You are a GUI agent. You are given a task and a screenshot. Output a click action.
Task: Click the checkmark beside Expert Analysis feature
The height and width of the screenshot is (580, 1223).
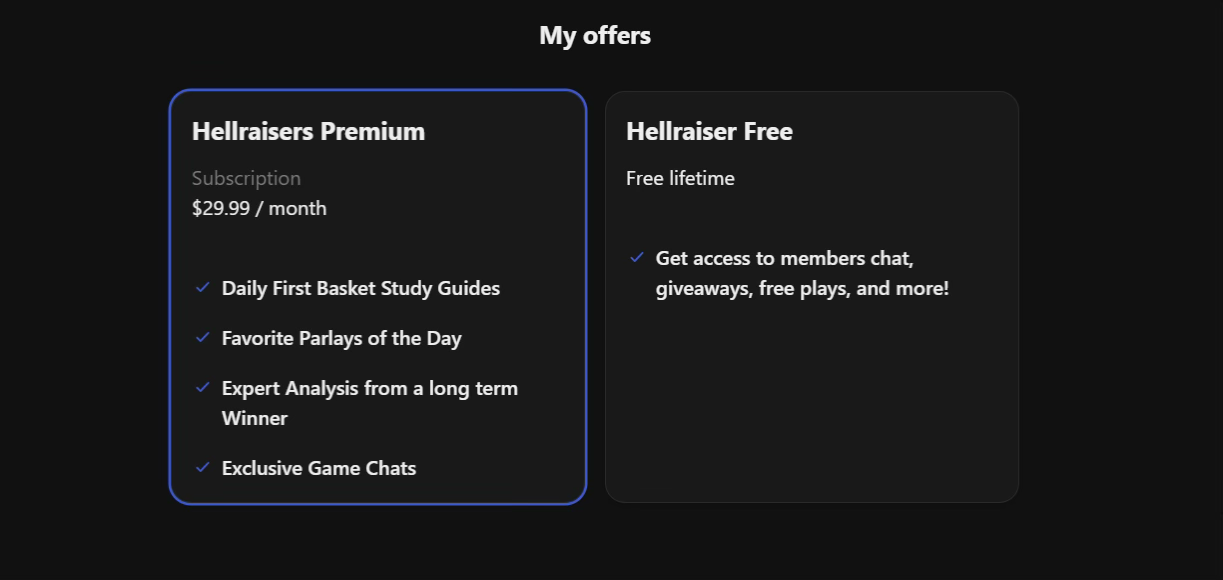click(201, 387)
